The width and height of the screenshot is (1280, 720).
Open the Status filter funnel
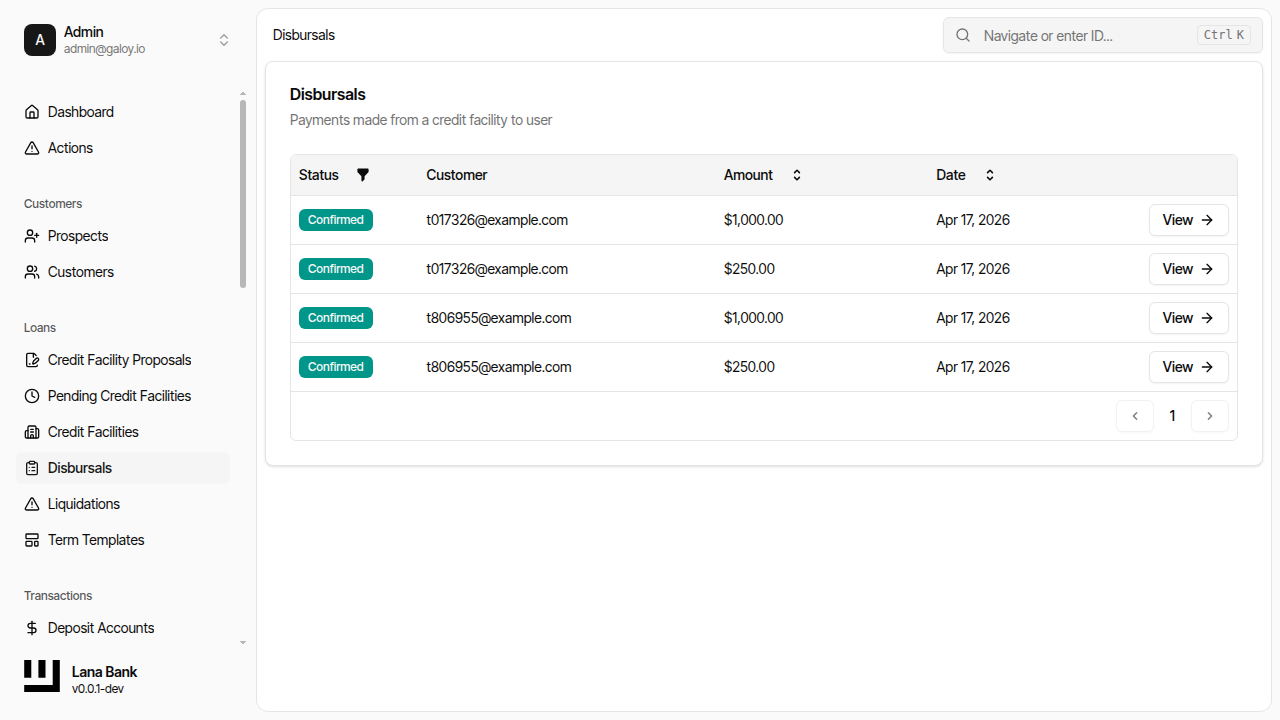tap(363, 175)
